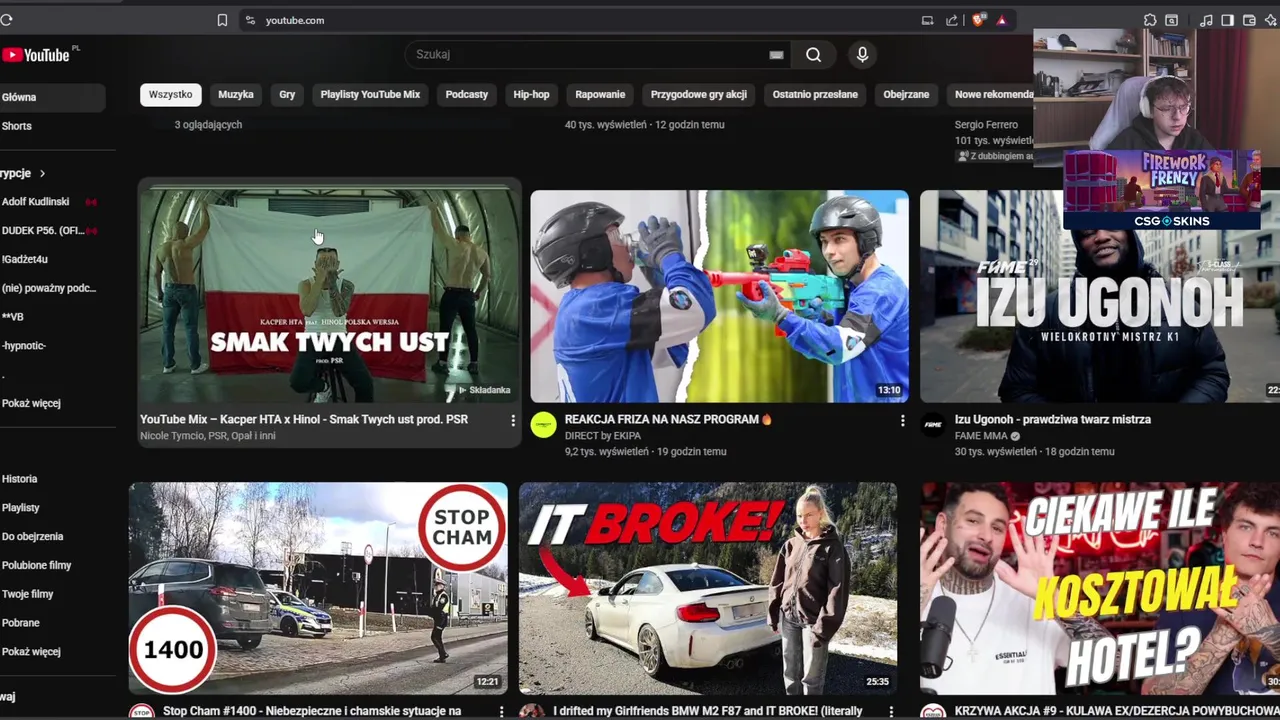Click the Brave Rewards triangle icon

click(x=1001, y=20)
